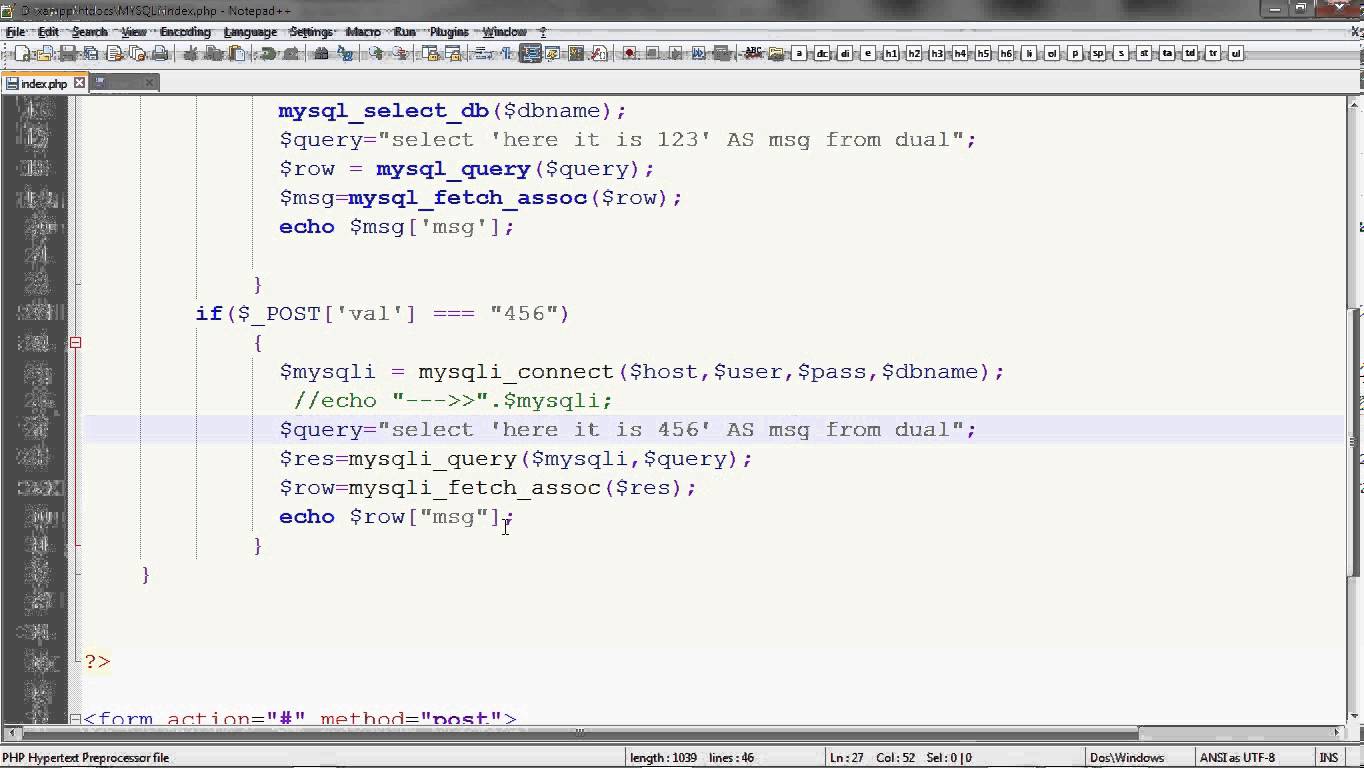Print the document with Print icon

[x=160, y=53]
